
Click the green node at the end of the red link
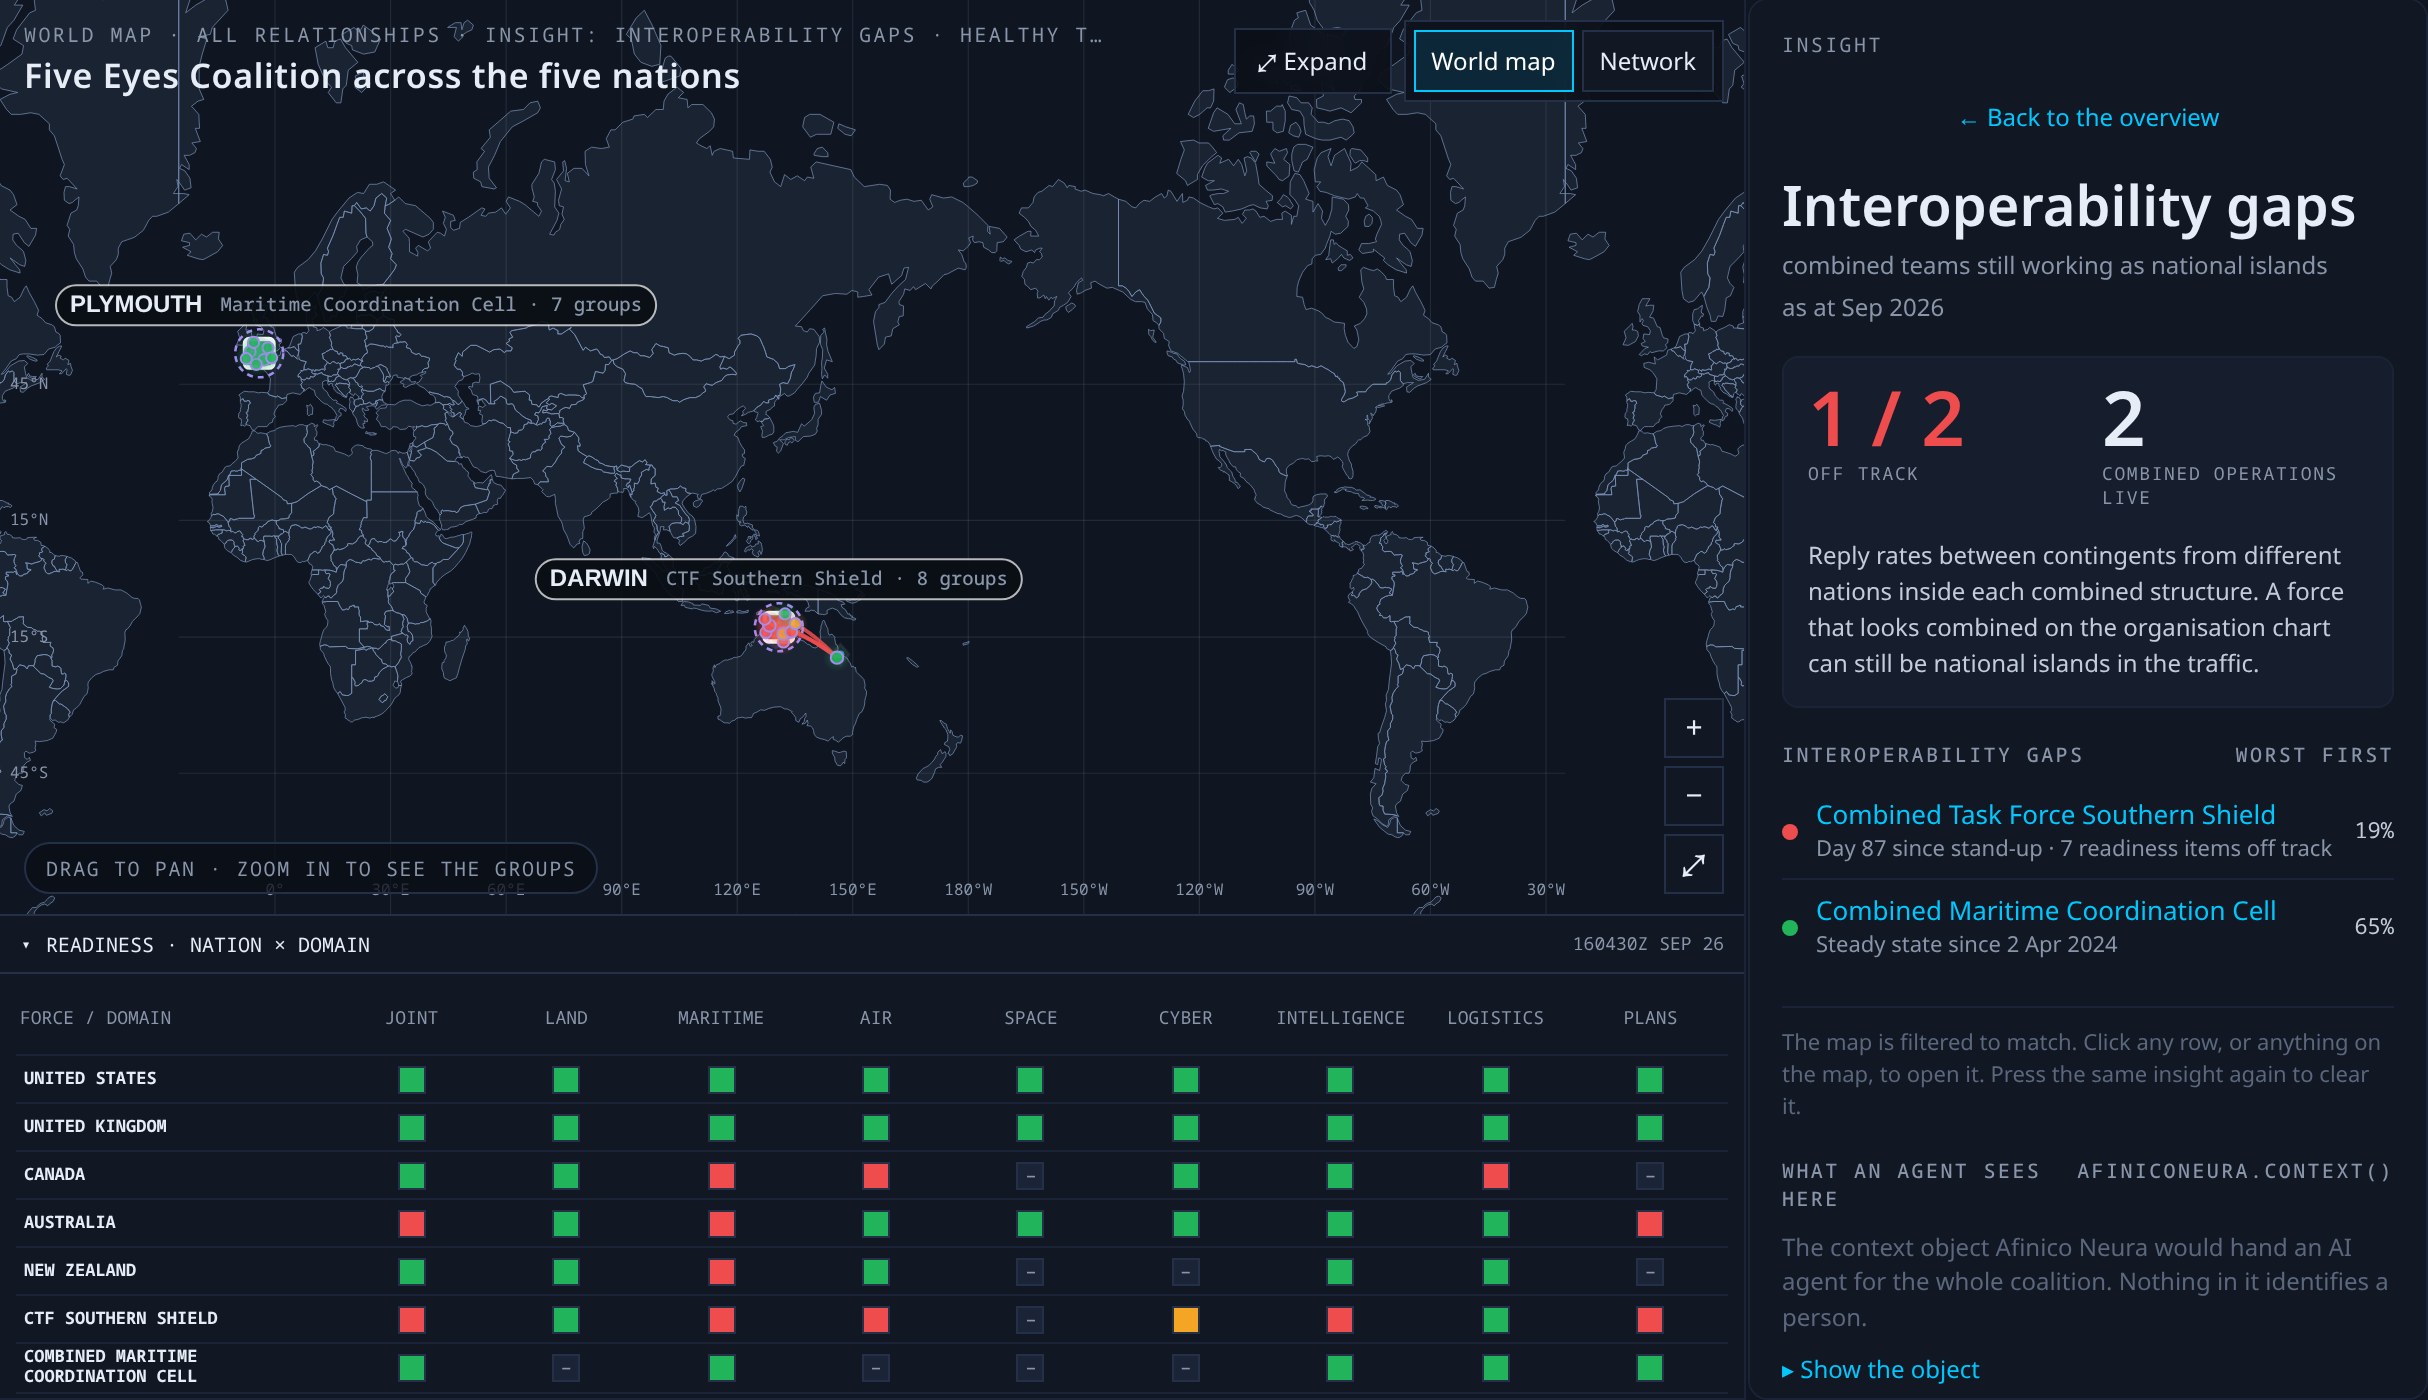[x=837, y=657]
